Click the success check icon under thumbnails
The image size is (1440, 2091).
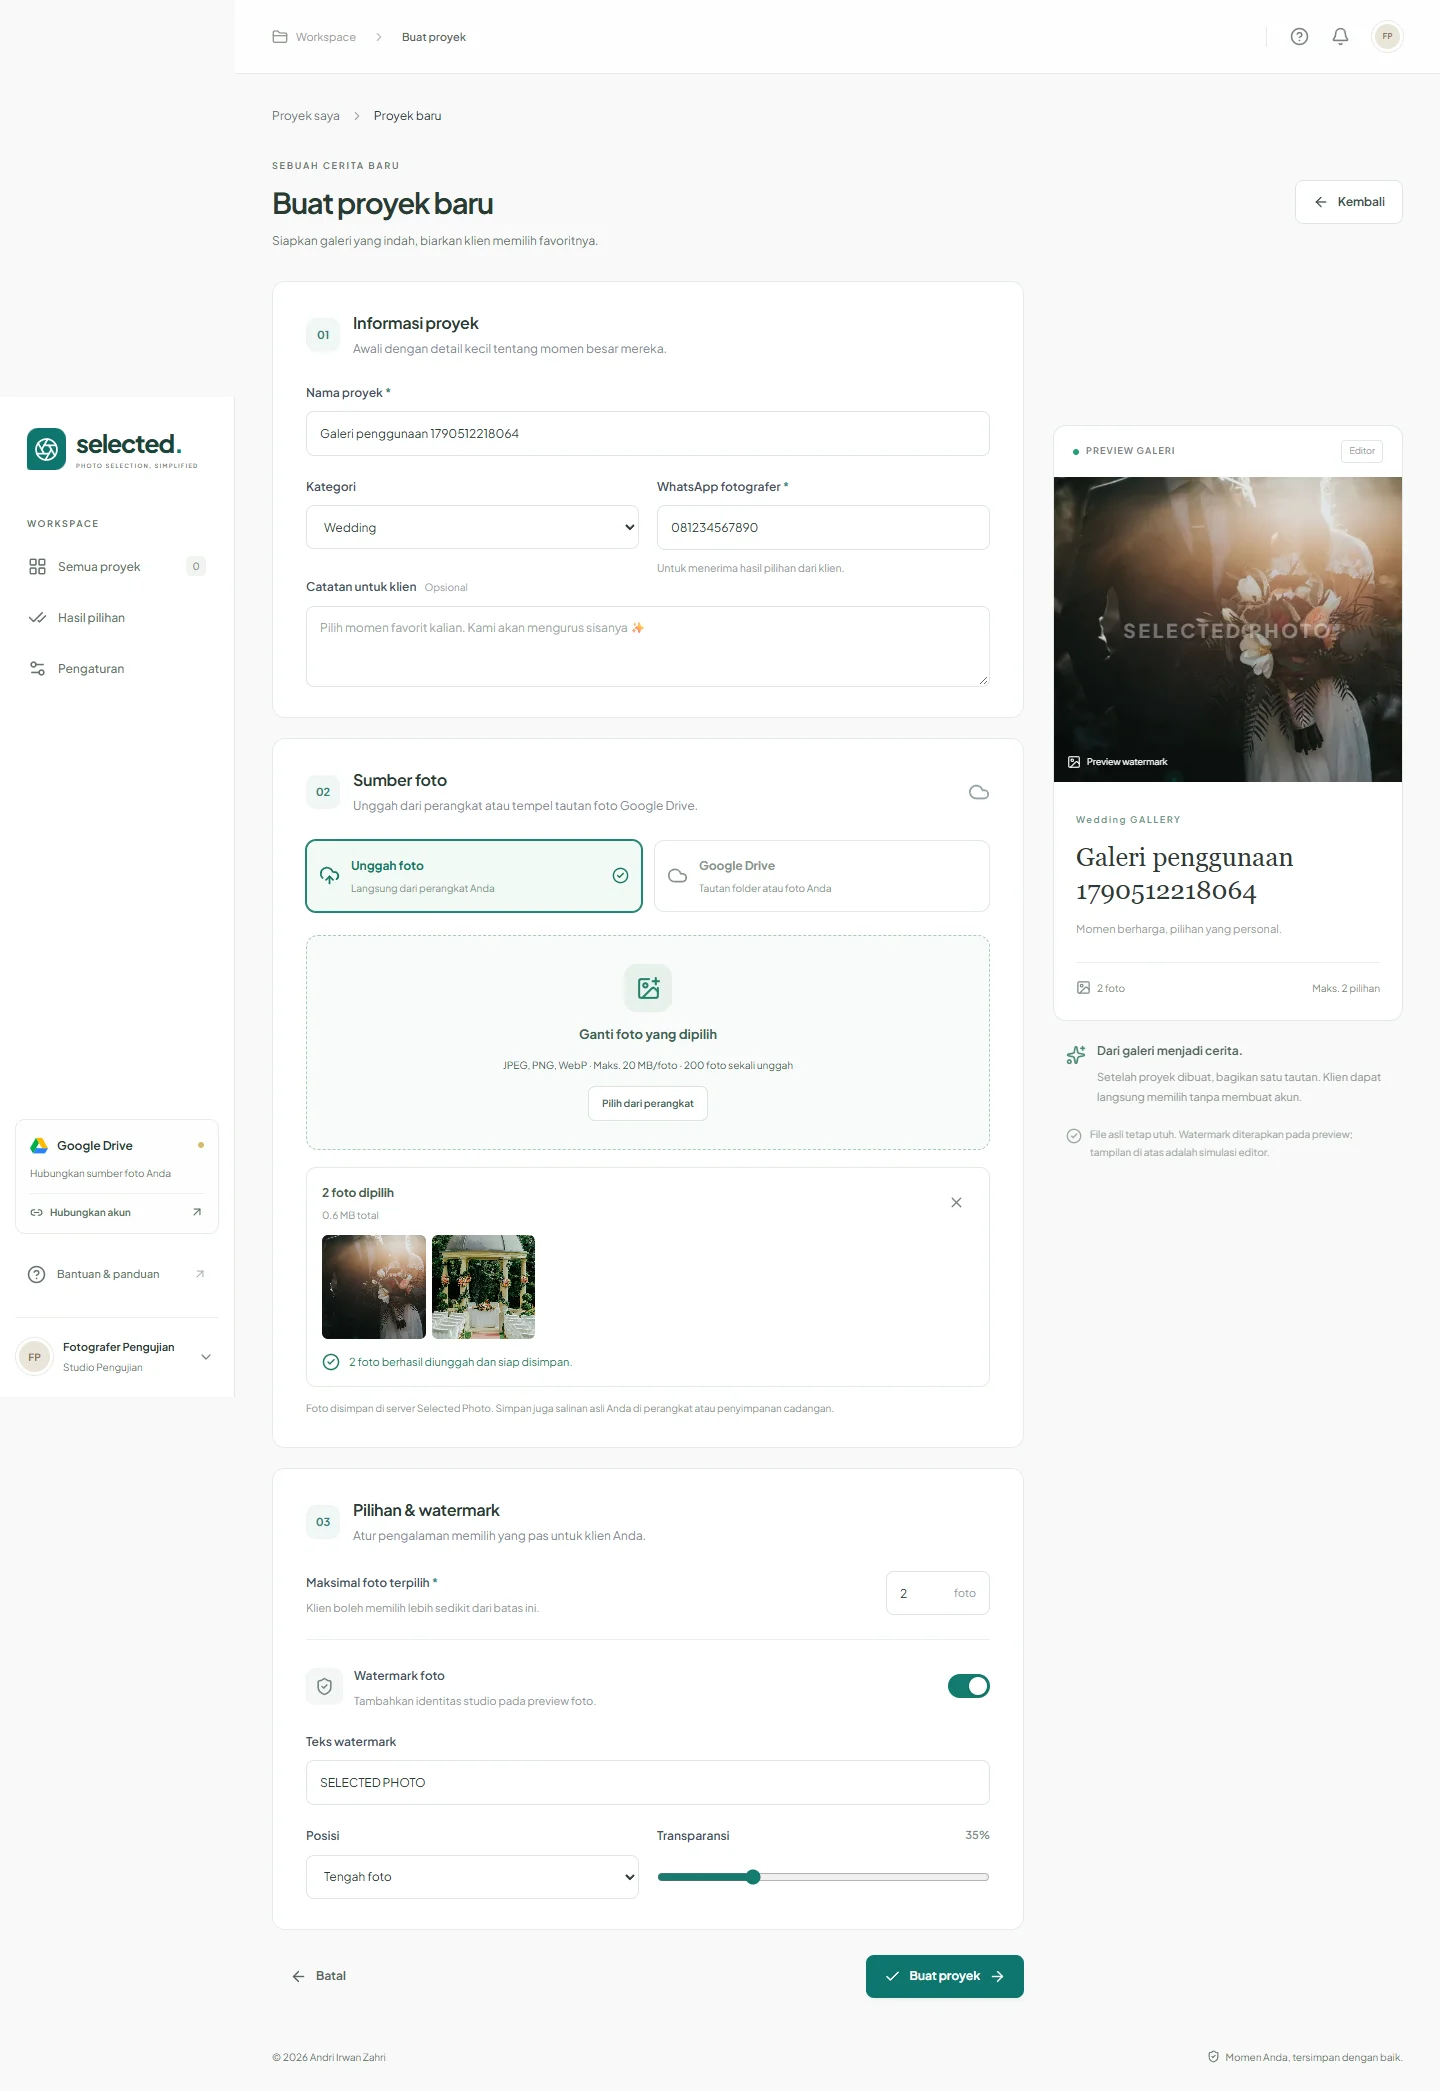coord(331,1362)
